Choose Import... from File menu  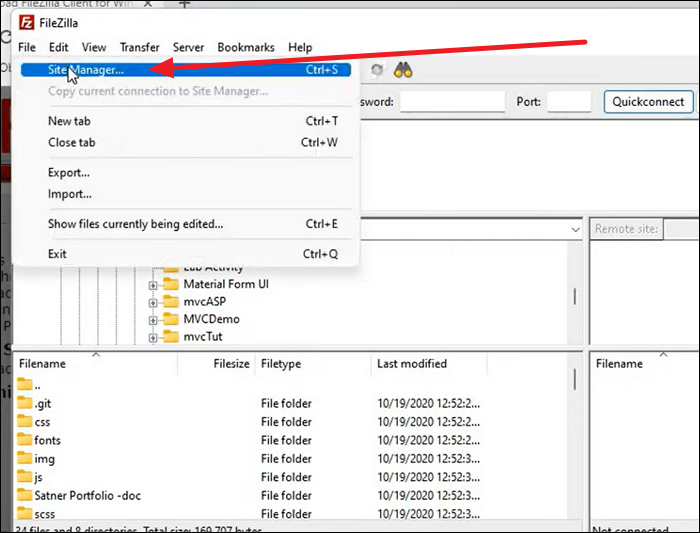click(186, 194)
